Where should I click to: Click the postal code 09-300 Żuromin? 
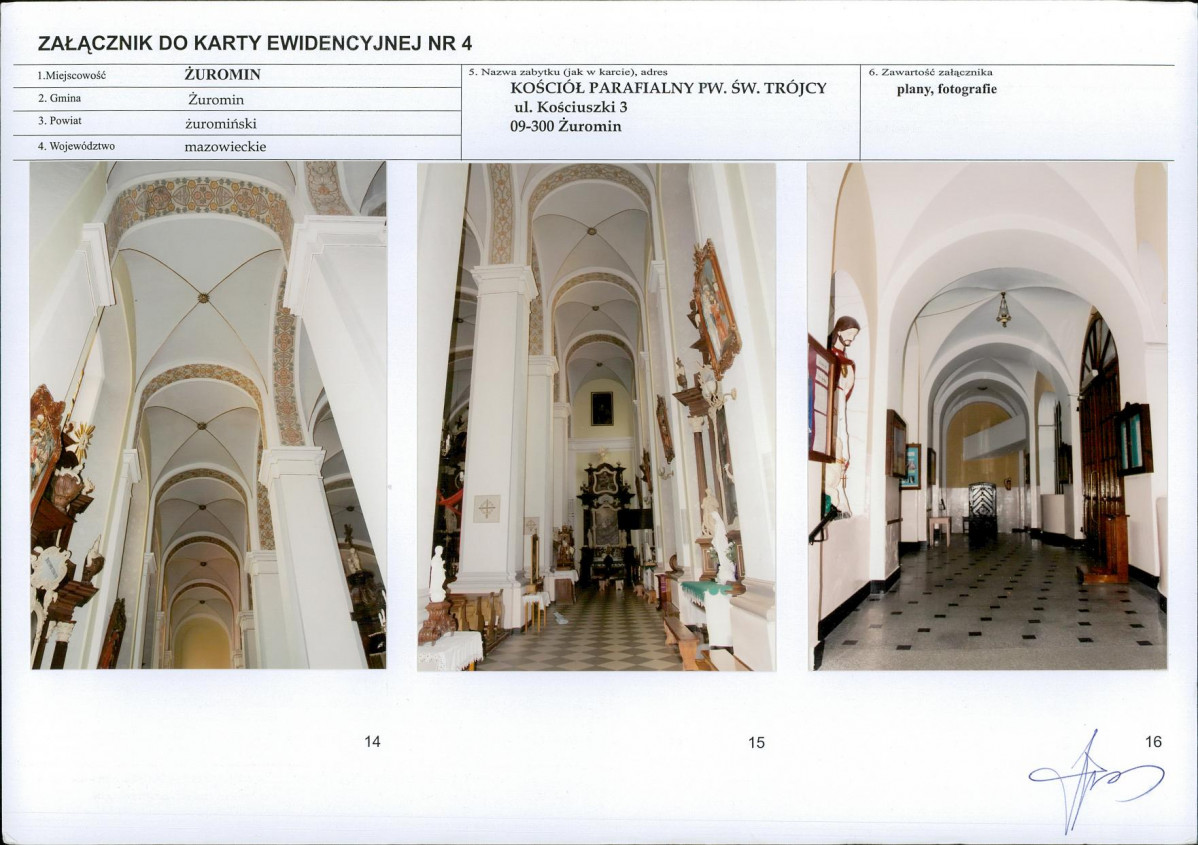click(566, 127)
